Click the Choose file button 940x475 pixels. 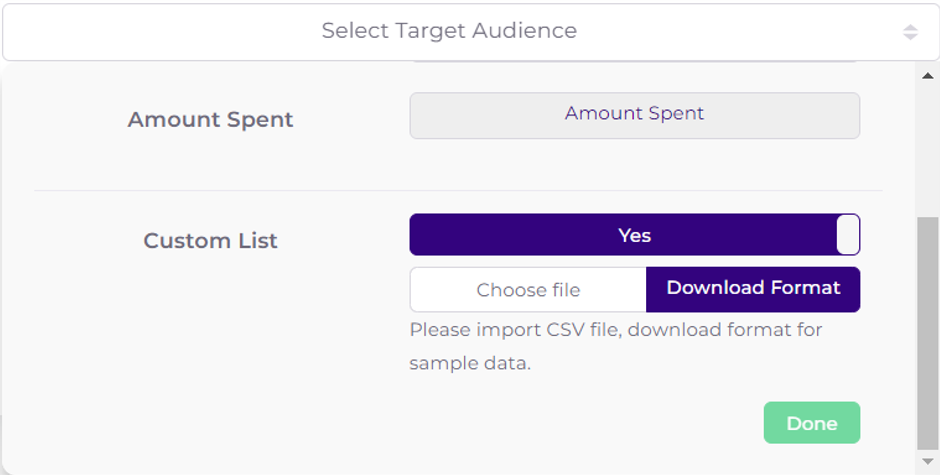pos(528,290)
